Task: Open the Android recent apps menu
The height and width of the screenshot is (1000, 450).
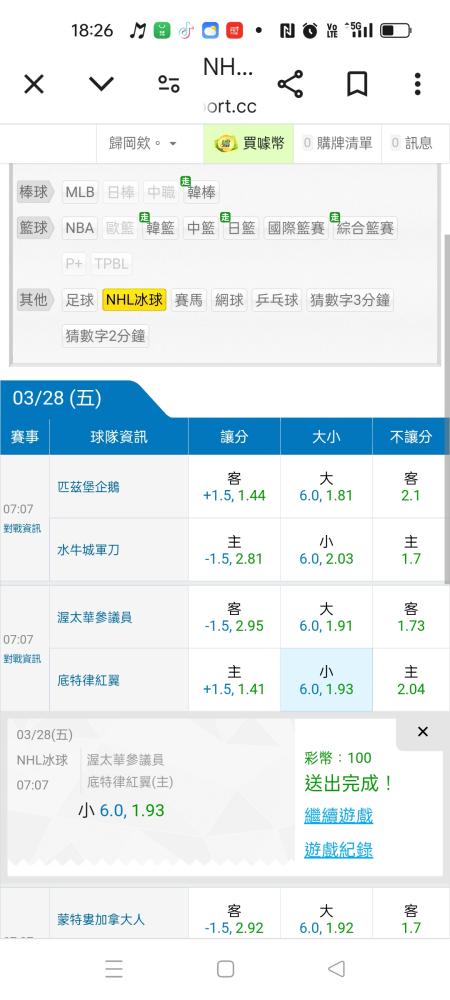Action: [x=113, y=969]
